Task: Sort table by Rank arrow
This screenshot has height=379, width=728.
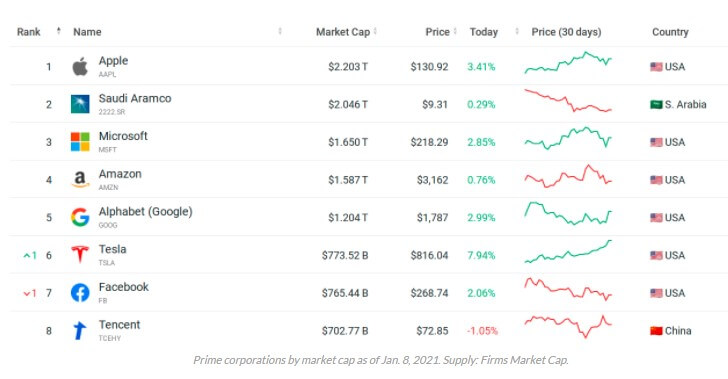Action: [58, 31]
